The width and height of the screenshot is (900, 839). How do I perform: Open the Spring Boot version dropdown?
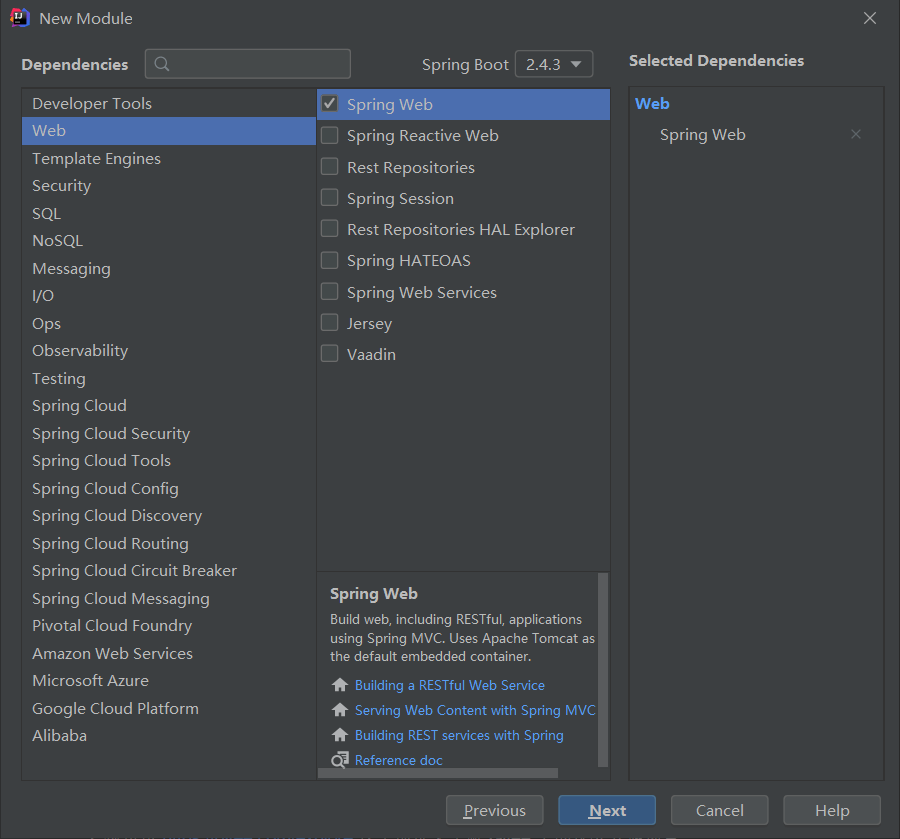(554, 64)
